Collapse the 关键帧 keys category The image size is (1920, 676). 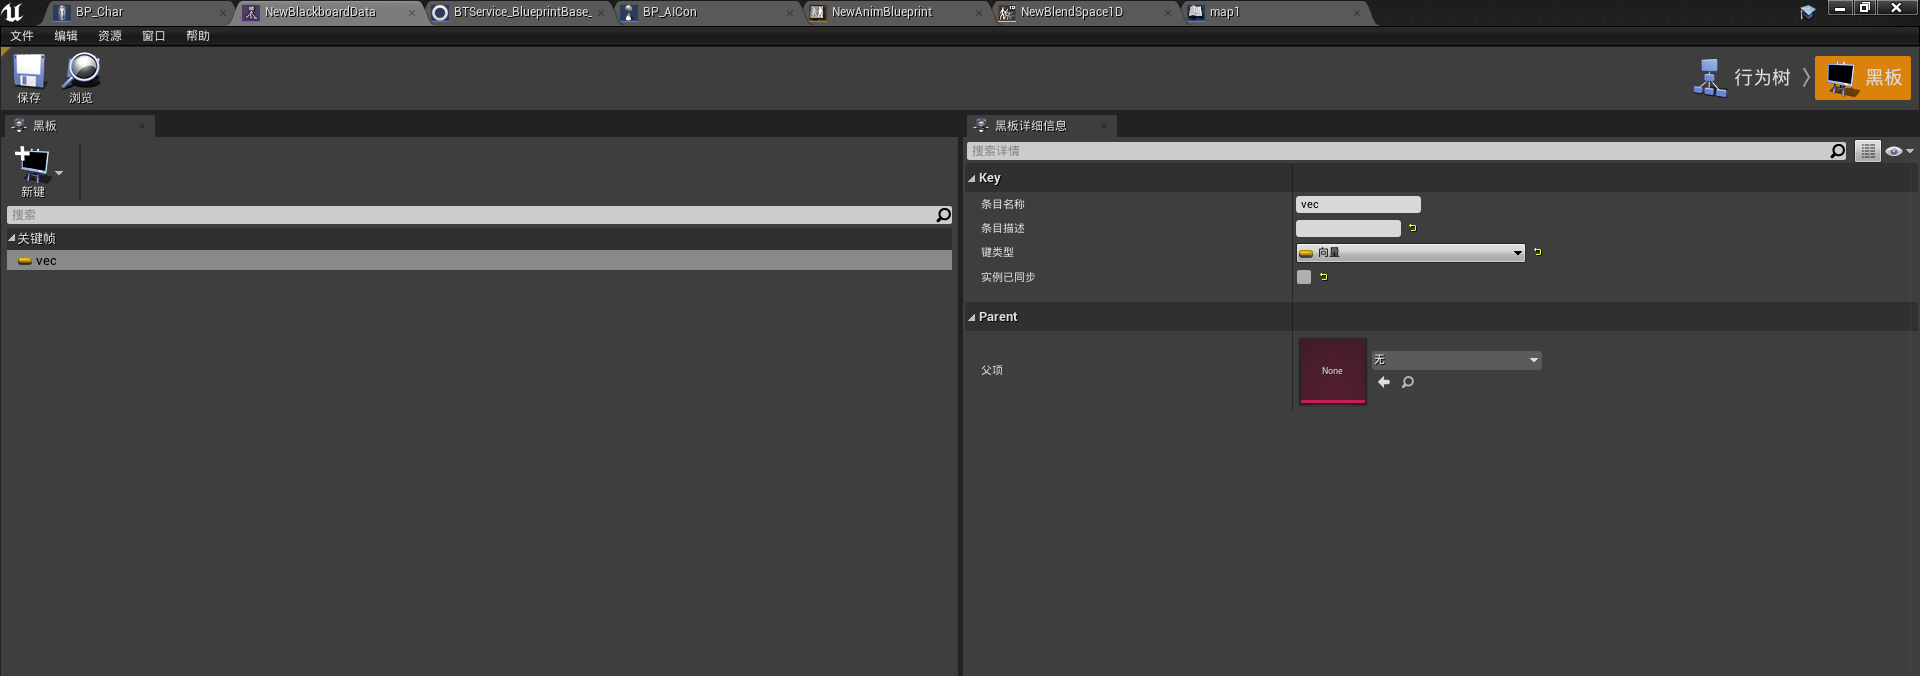[x=12, y=239]
